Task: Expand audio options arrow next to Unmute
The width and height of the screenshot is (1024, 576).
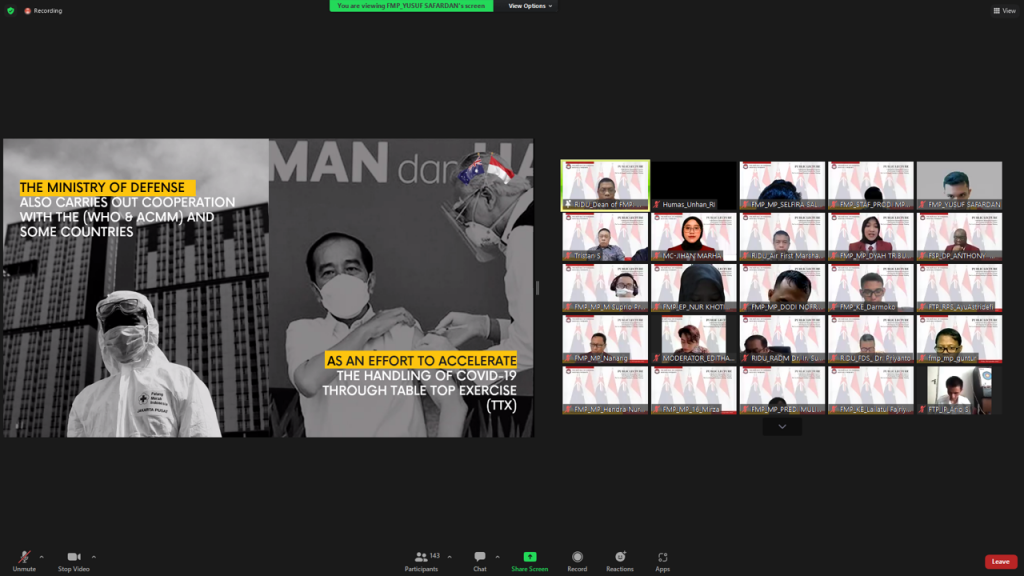Action: [41, 557]
